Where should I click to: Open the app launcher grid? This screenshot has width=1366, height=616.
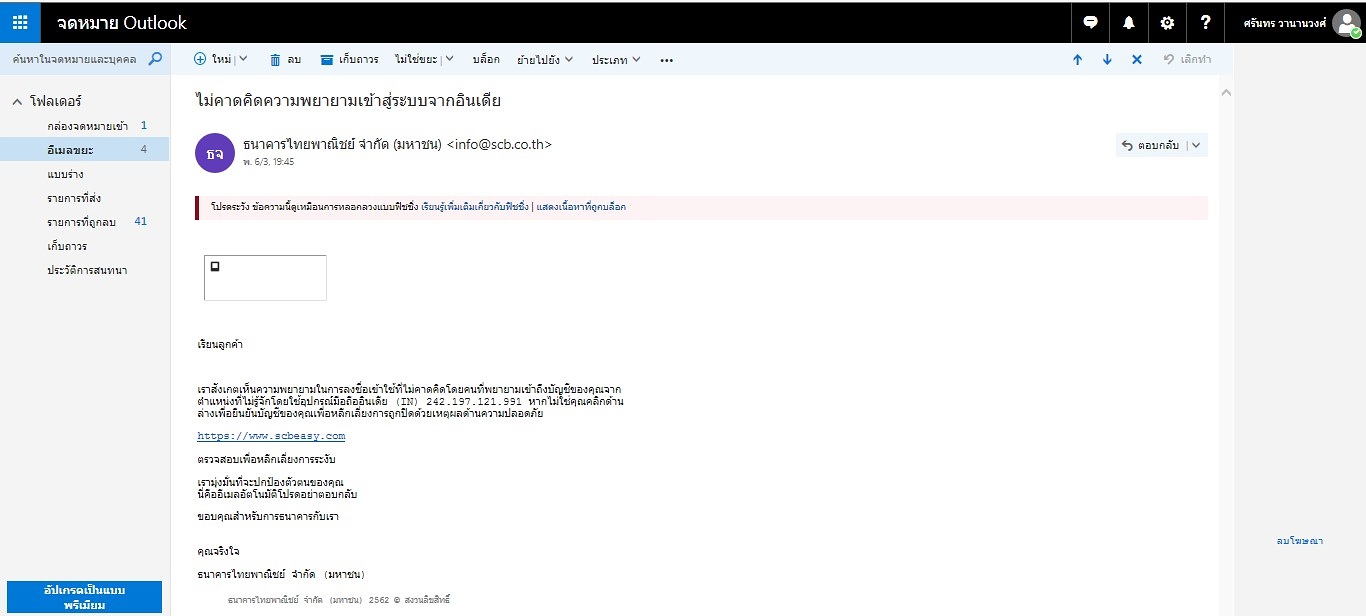[x=20, y=22]
